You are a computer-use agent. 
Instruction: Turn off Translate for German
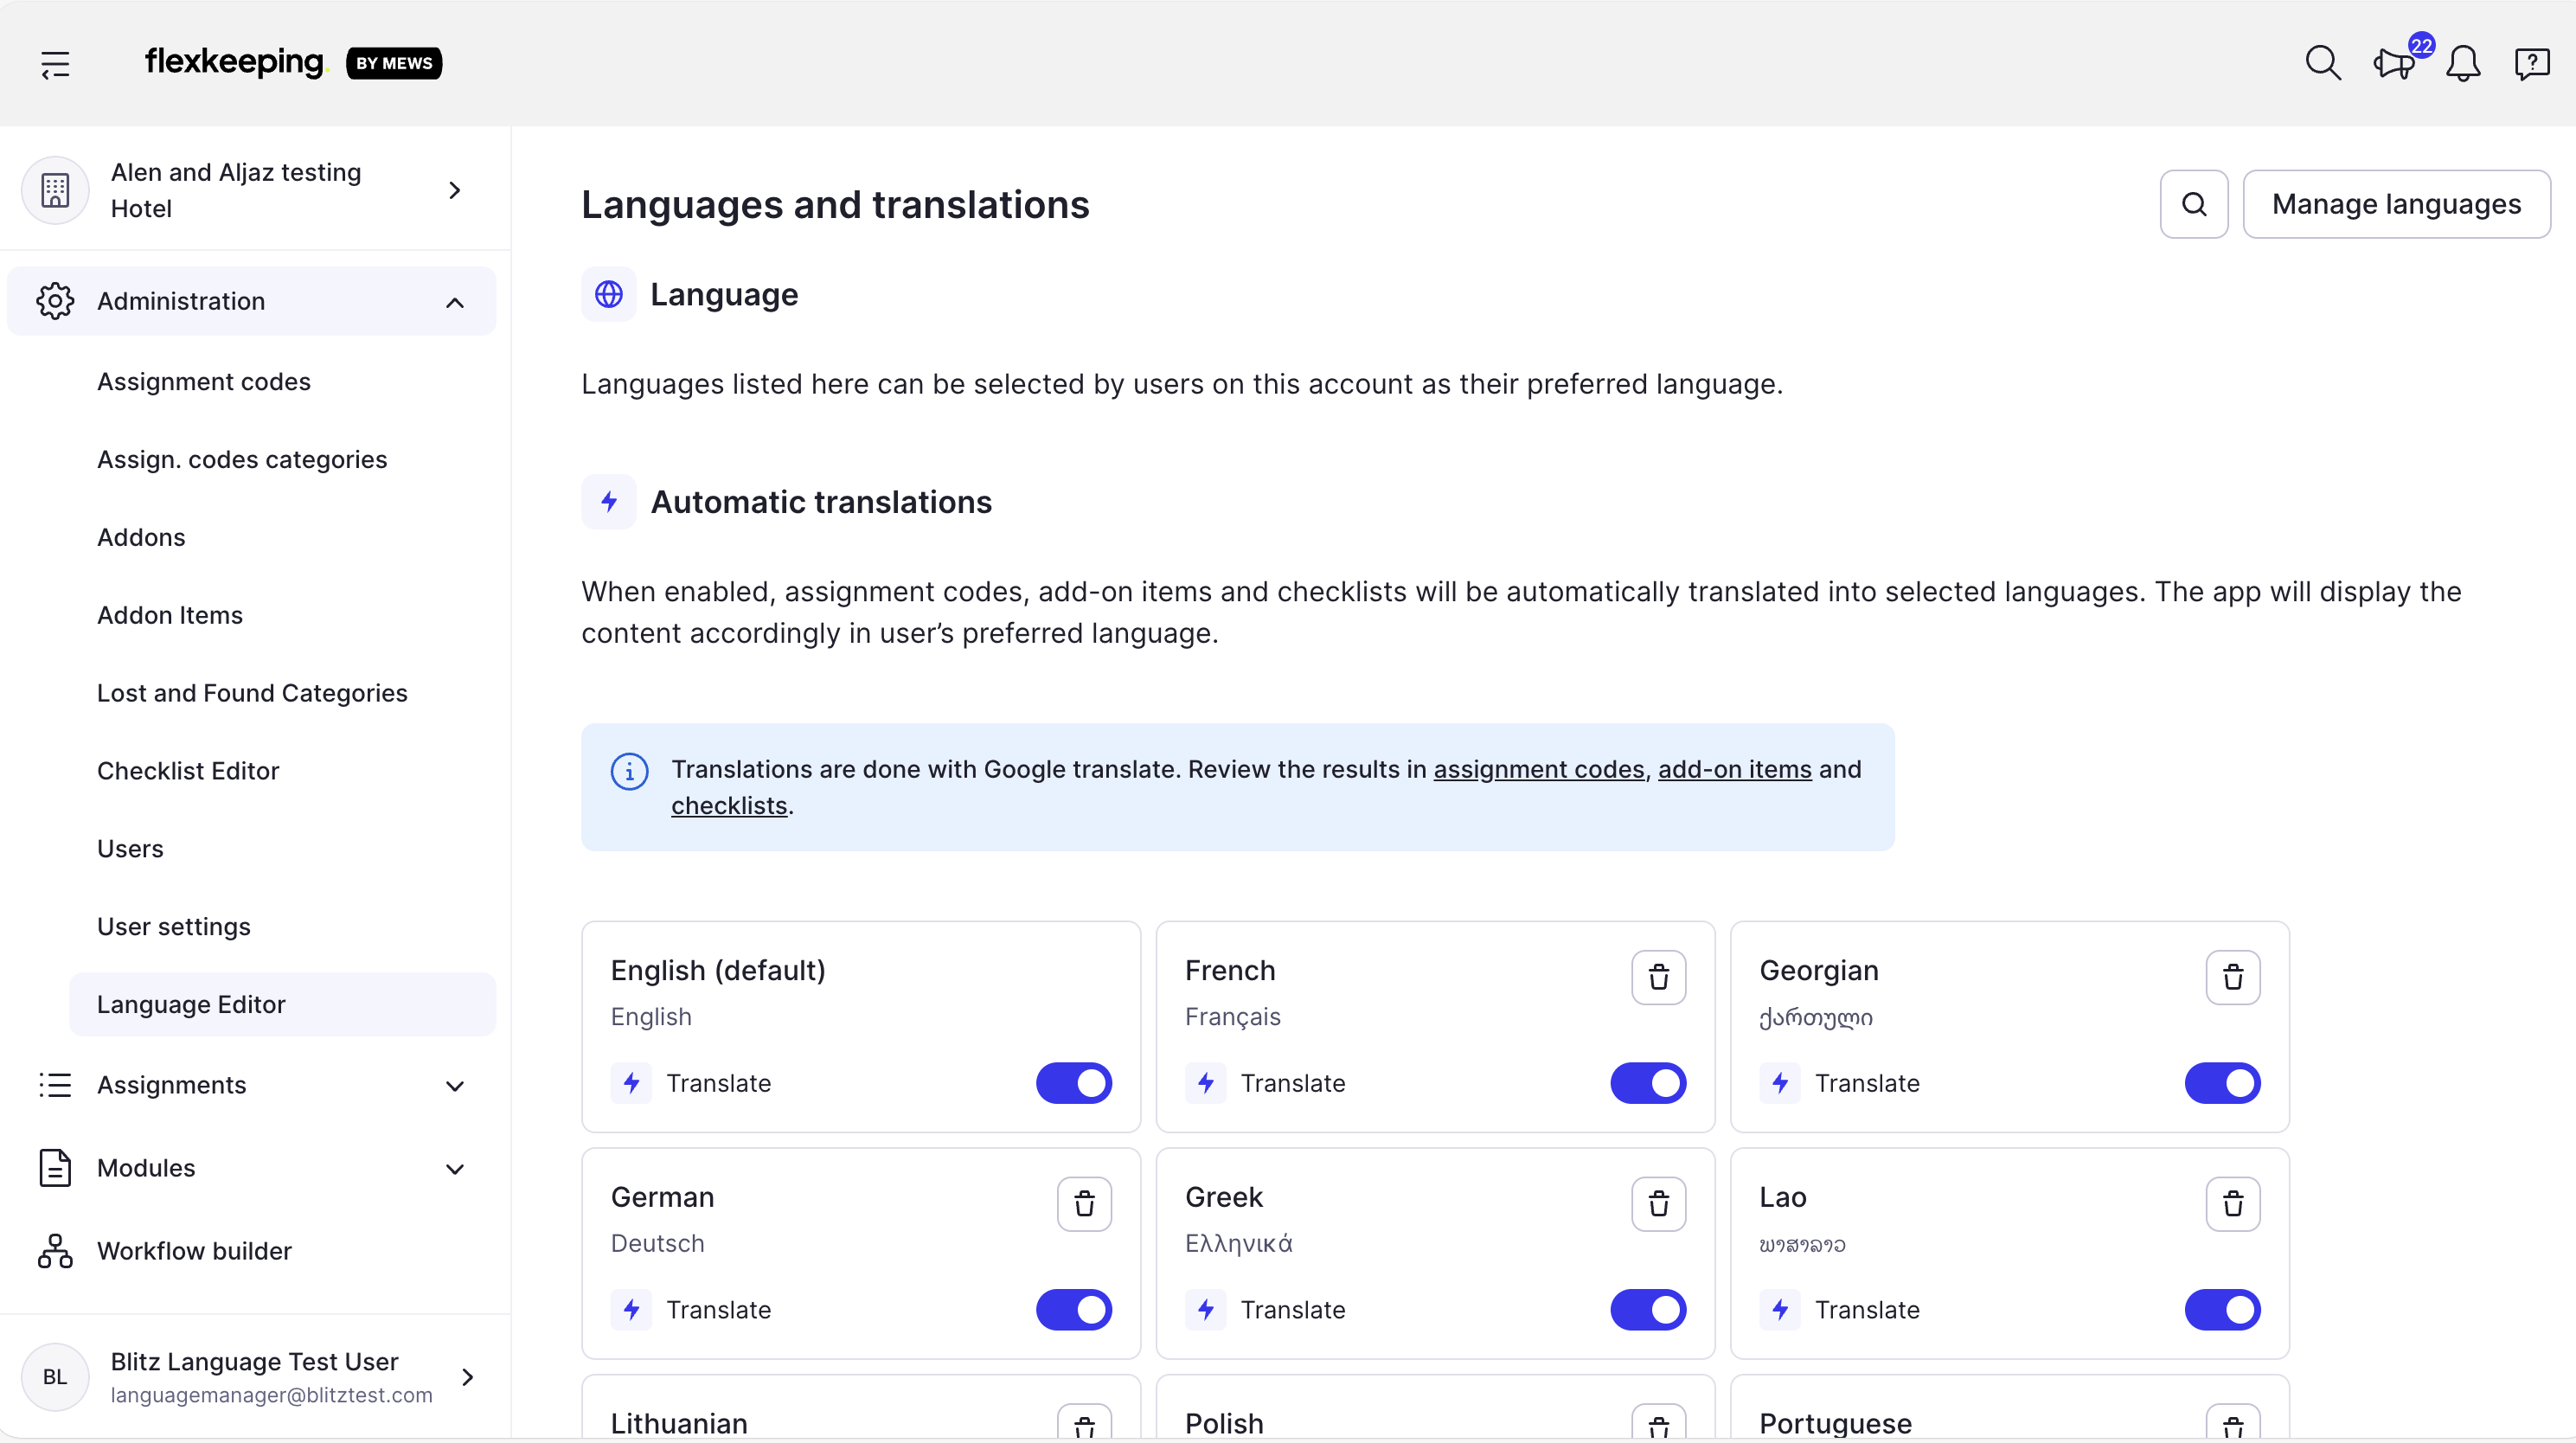[x=1073, y=1310]
